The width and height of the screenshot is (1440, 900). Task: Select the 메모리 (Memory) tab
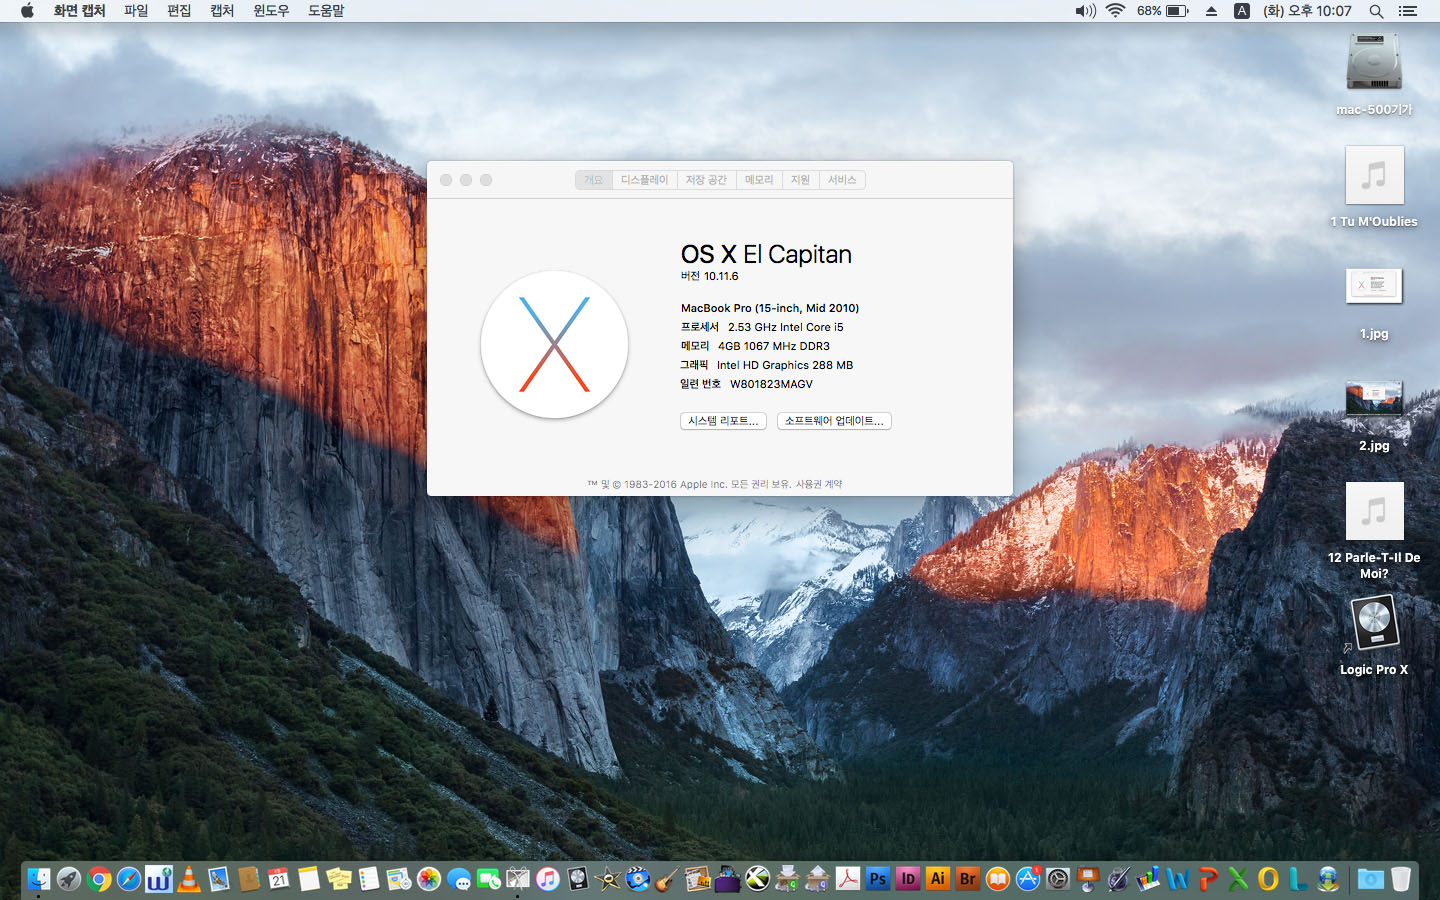click(759, 180)
